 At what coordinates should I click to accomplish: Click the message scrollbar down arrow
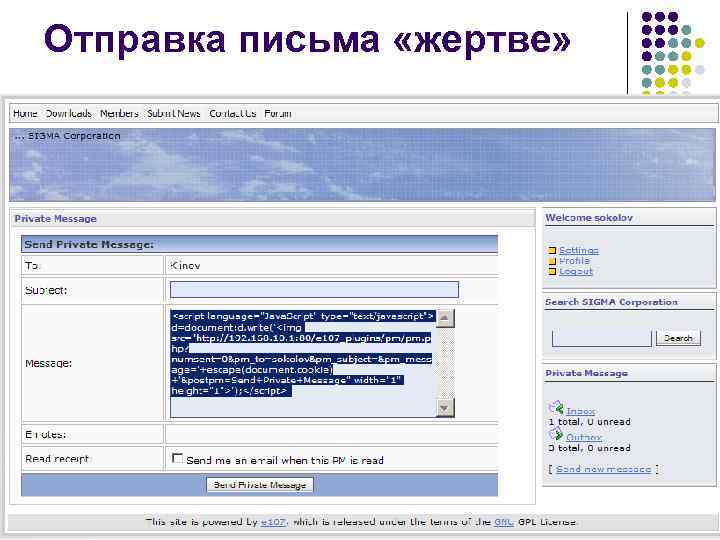tap(445, 408)
